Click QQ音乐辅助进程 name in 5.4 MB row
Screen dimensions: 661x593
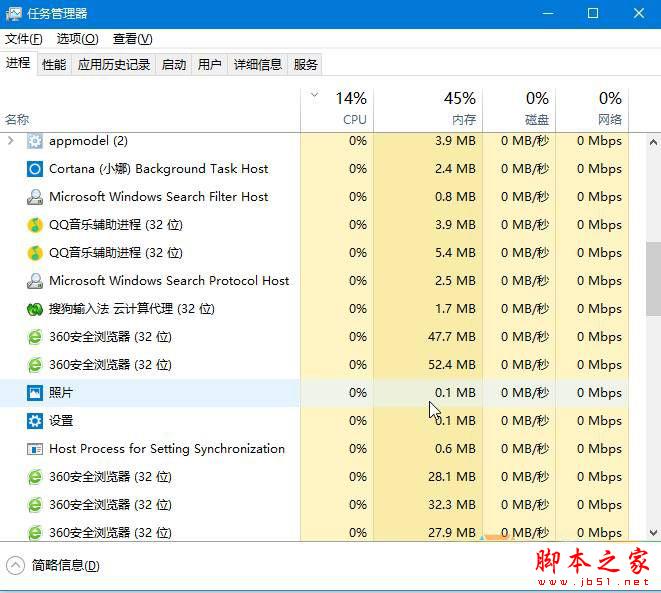tap(116, 253)
